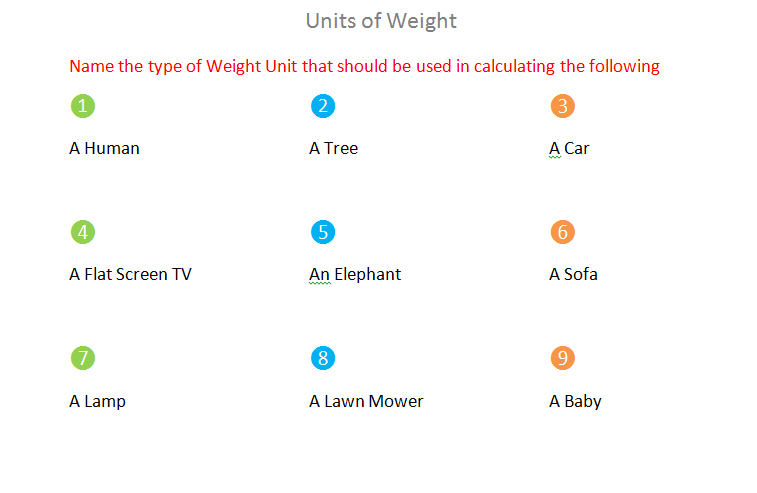Click the green number 4 circle

[x=83, y=232]
